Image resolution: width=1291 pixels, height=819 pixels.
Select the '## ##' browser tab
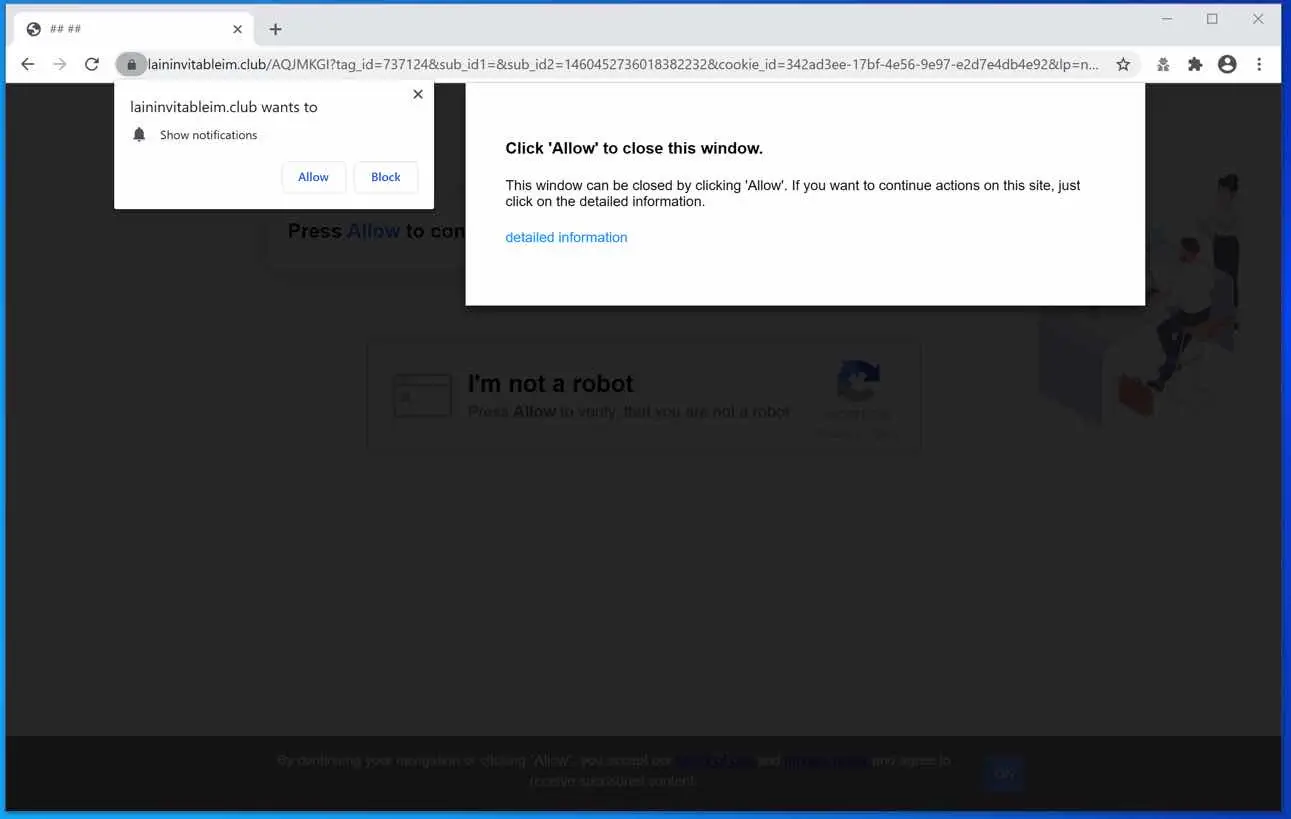[134, 29]
